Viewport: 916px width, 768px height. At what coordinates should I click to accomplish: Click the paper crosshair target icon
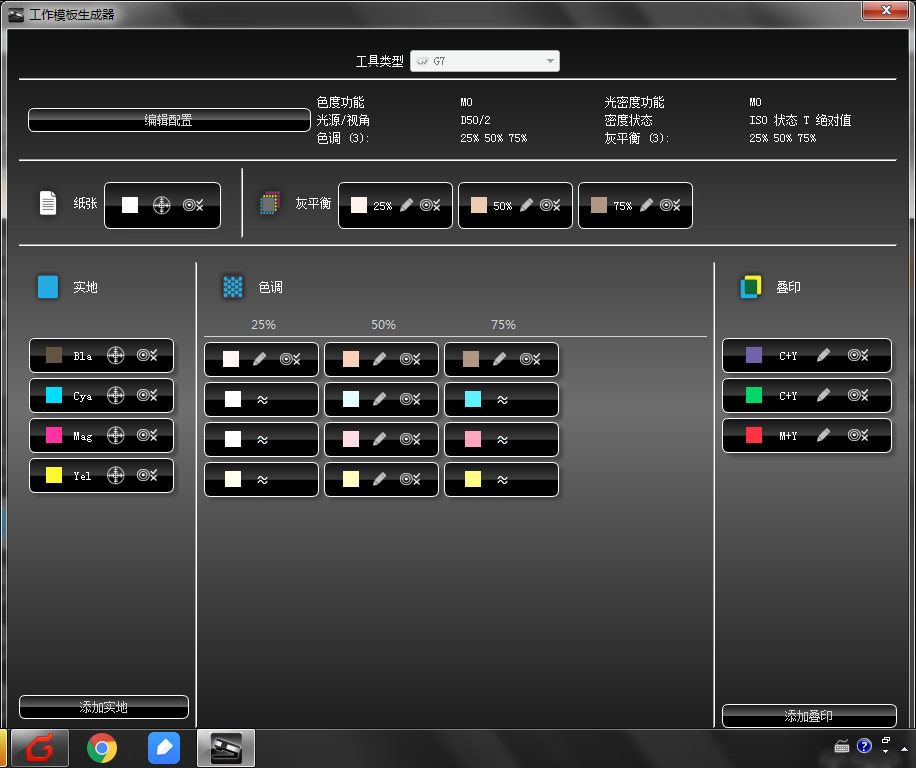point(161,205)
